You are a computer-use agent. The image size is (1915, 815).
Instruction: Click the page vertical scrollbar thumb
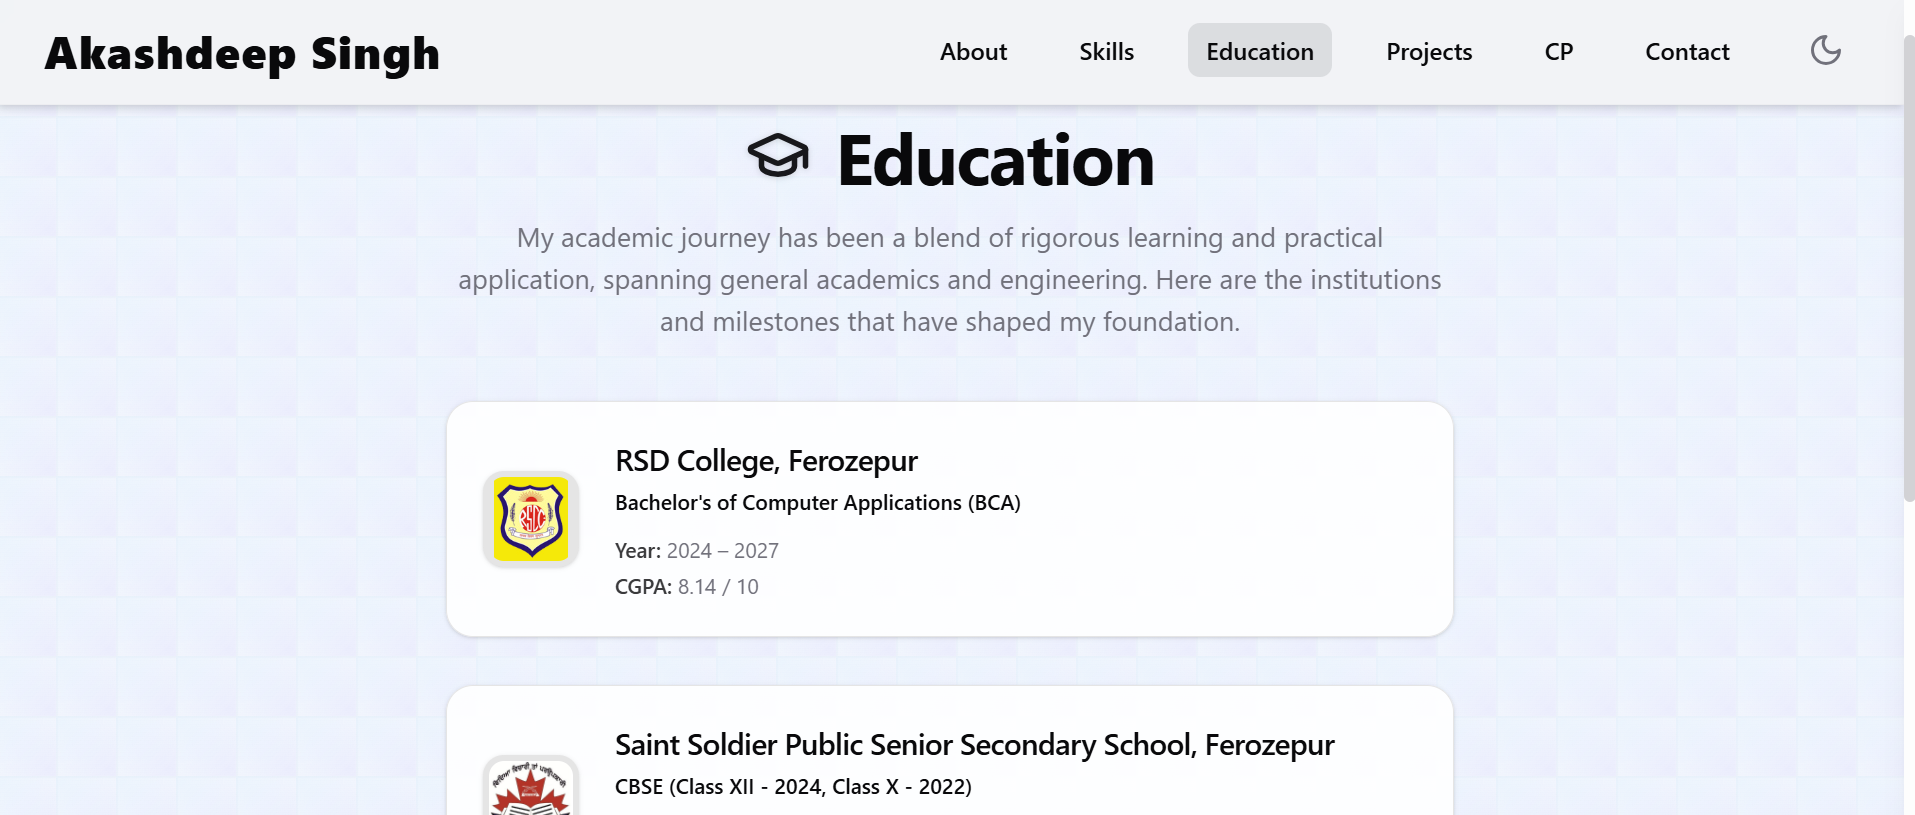[1908, 268]
